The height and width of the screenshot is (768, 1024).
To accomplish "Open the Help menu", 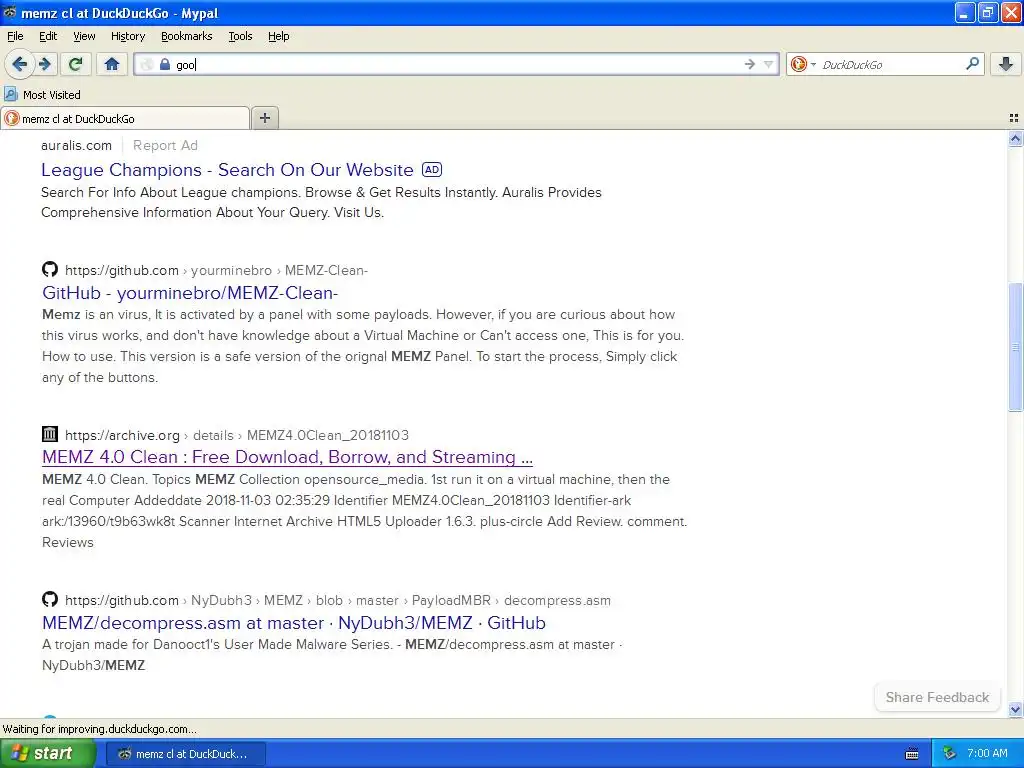I will pos(279,36).
